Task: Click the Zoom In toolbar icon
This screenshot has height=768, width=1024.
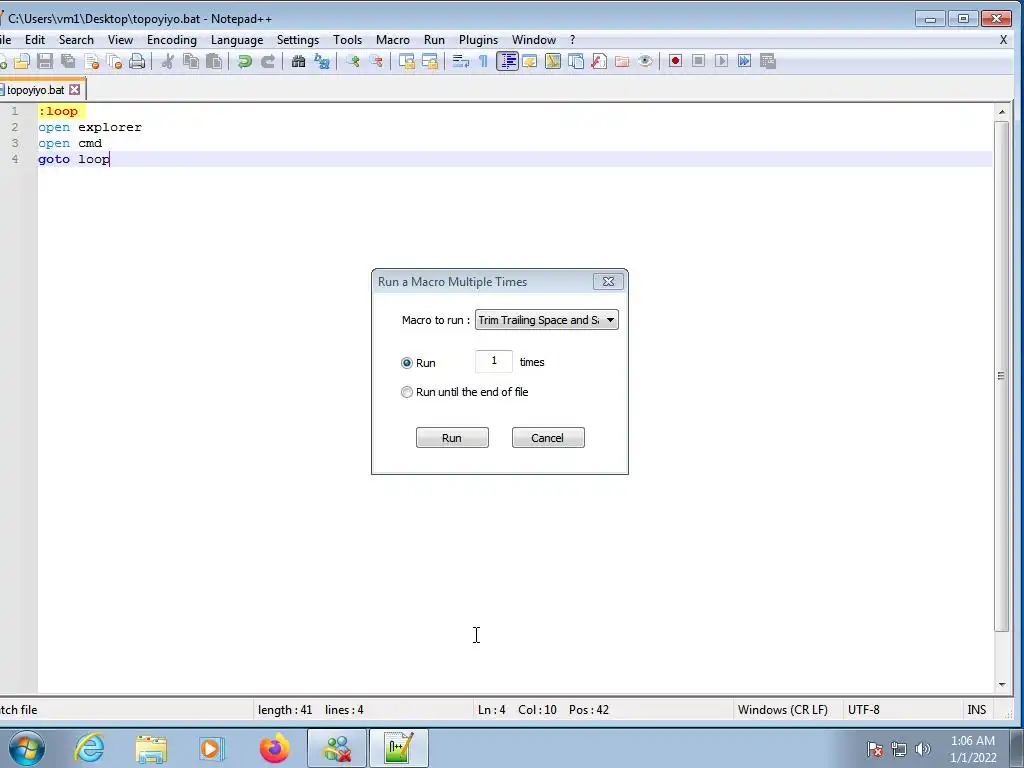Action: 353,61
